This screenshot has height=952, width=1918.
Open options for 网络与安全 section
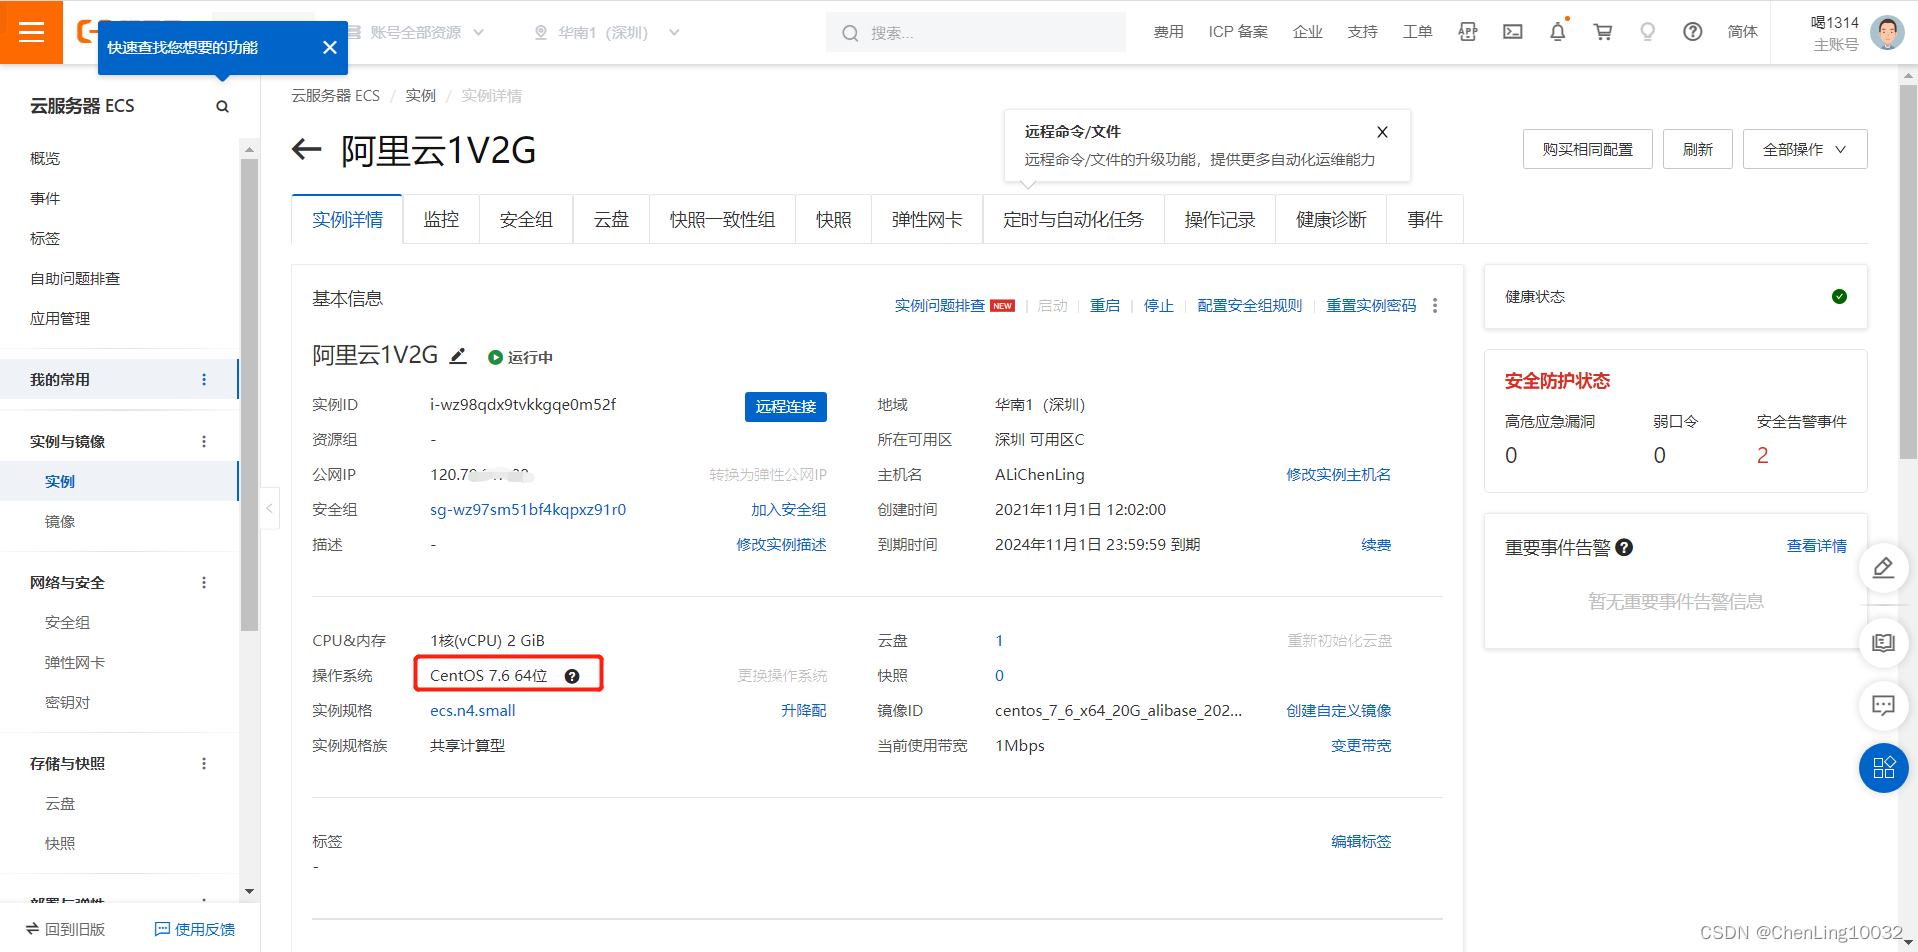(x=204, y=583)
